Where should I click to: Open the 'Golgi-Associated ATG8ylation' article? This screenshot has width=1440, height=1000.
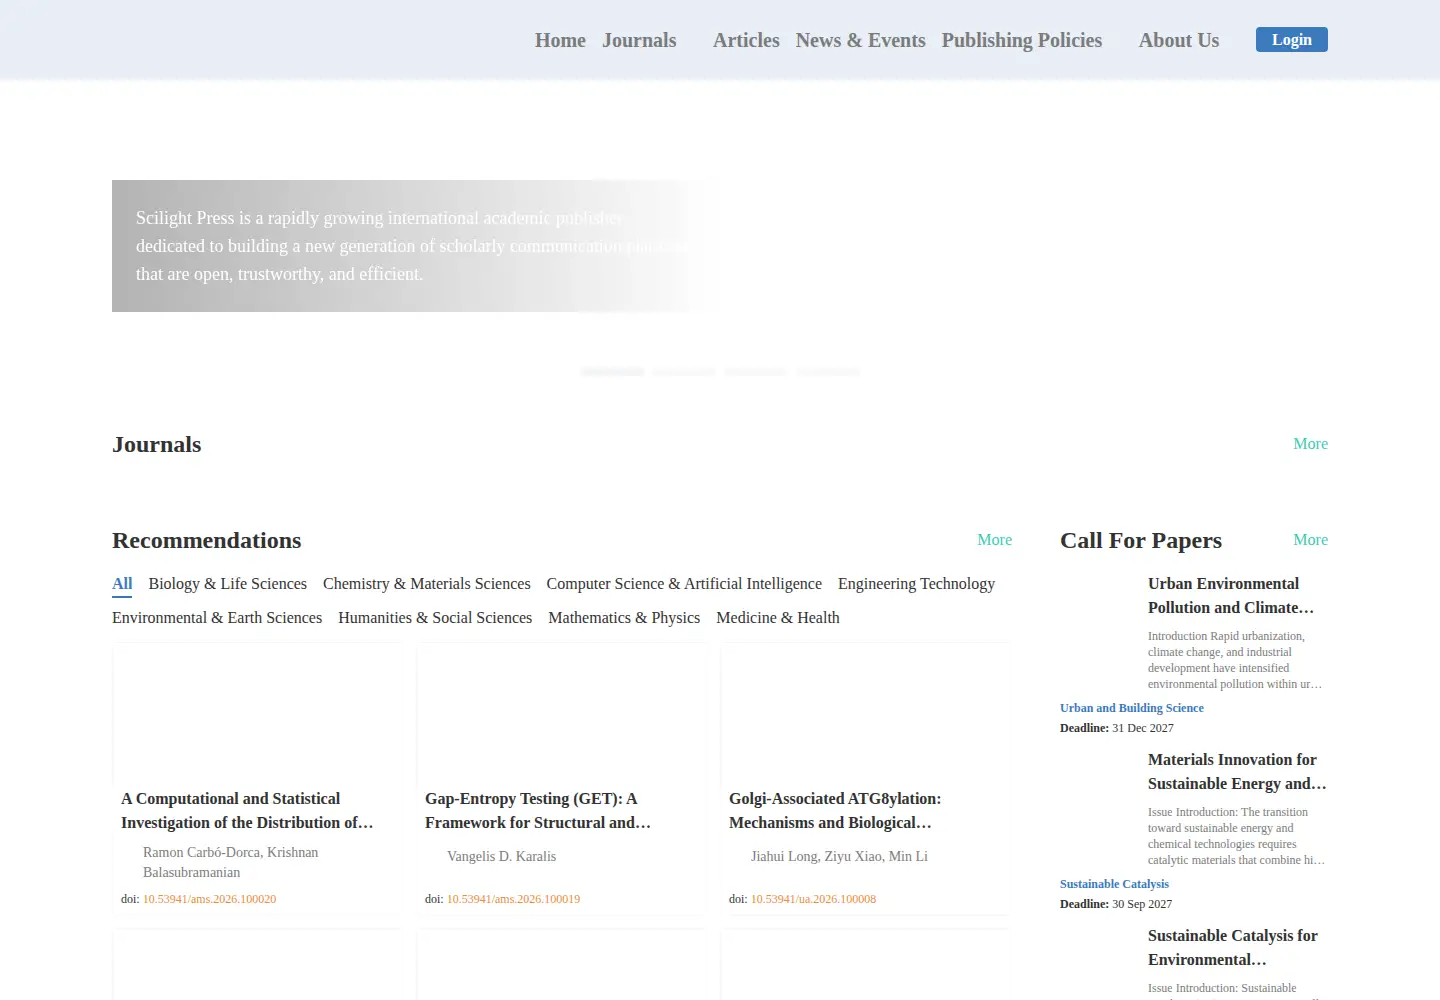835,811
